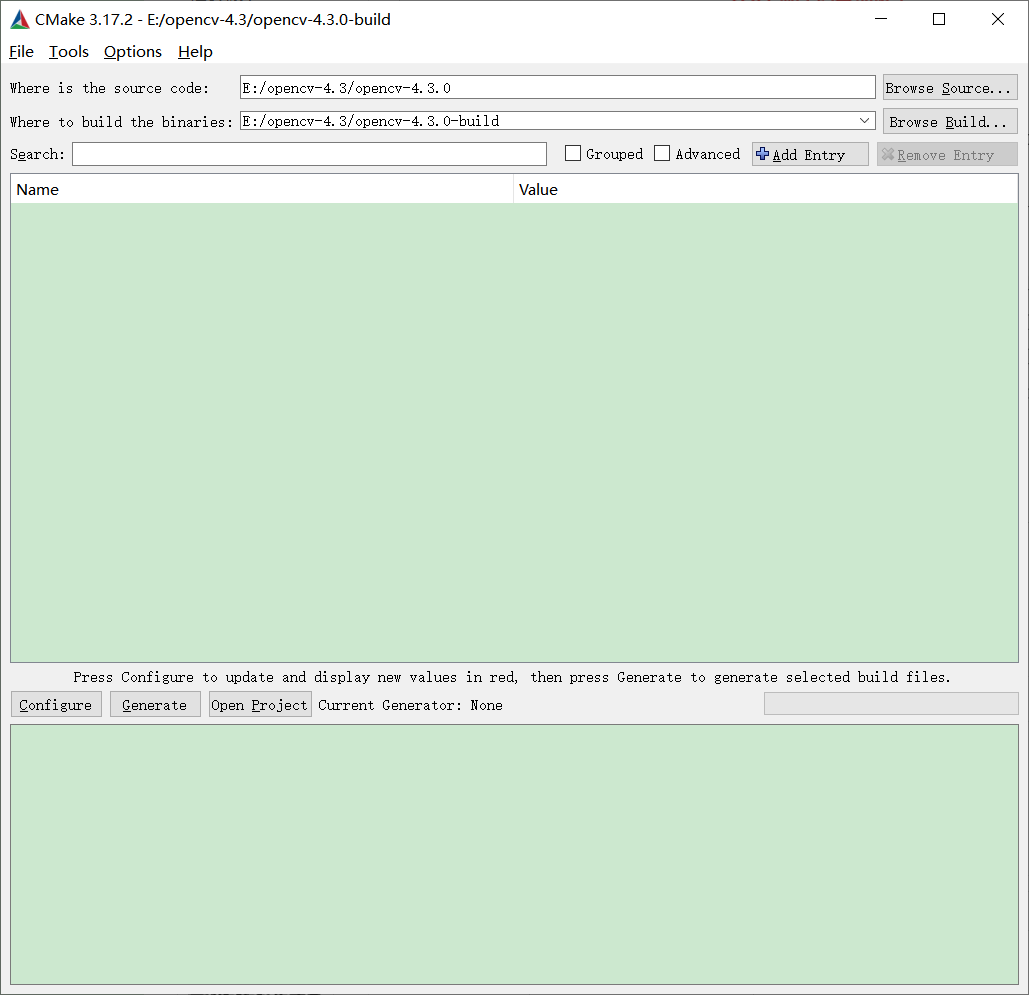Click the progress bar next to Generate
This screenshot has width=1029, height=995.
pos(890,703)
